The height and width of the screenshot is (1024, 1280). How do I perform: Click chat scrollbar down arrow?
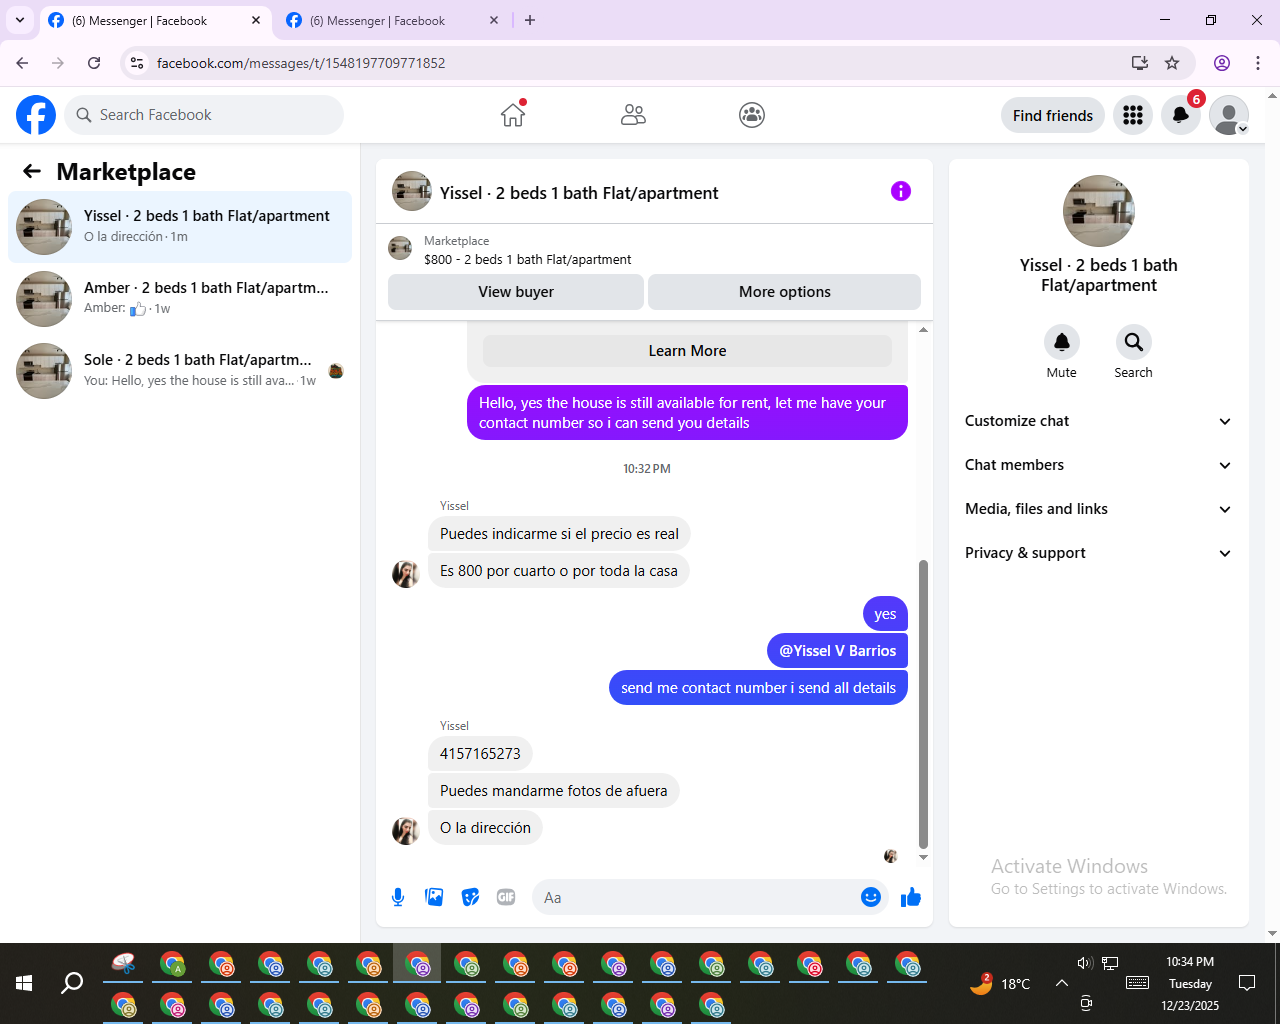tap(923, 857)
